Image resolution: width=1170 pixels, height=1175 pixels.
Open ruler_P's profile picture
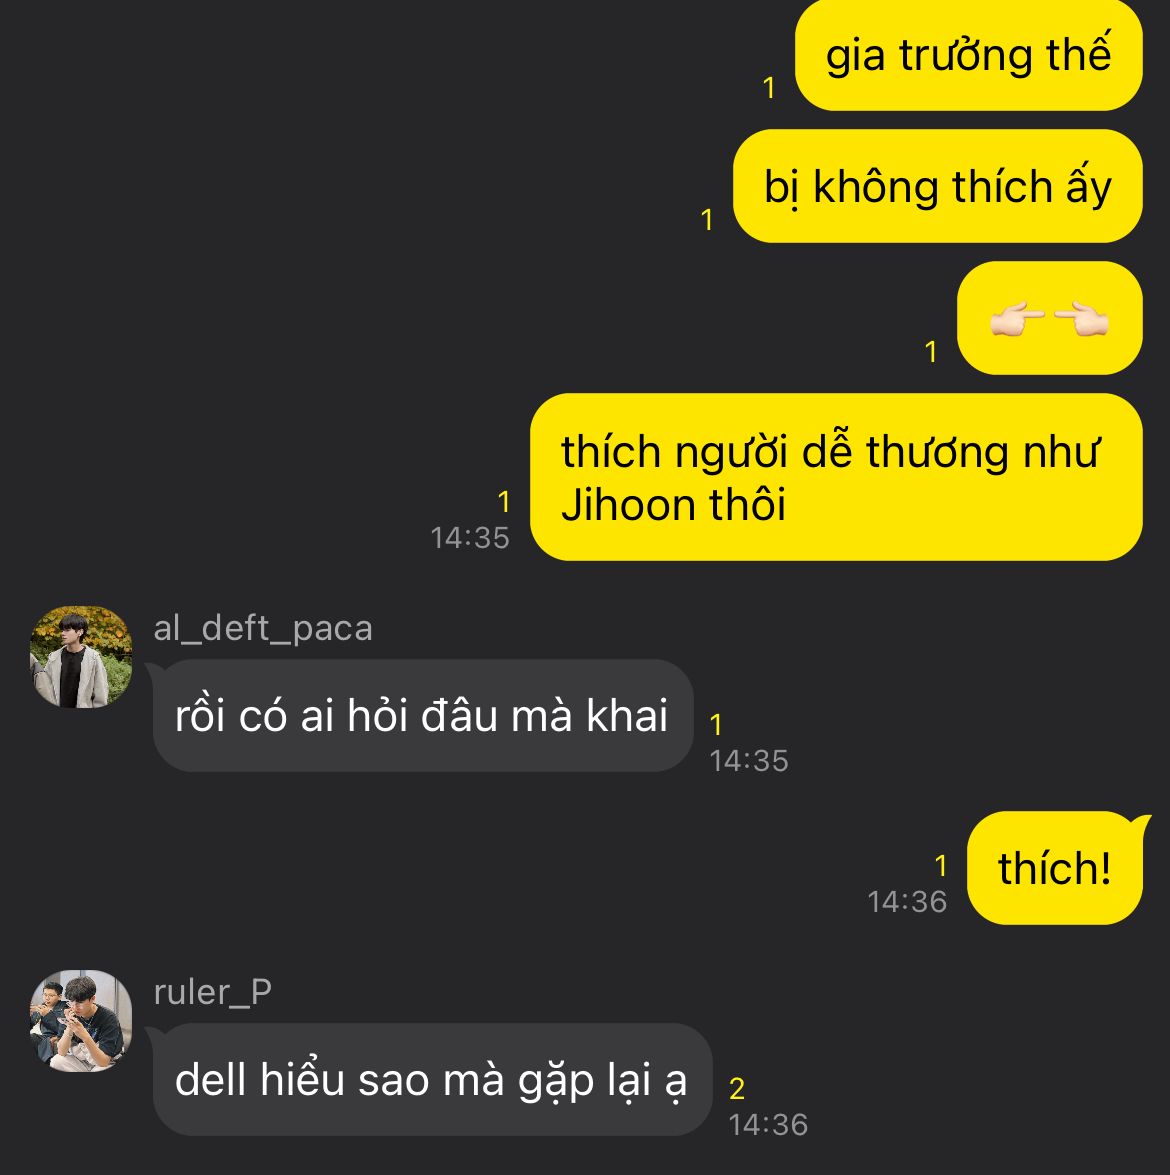tap(81, 1021)
